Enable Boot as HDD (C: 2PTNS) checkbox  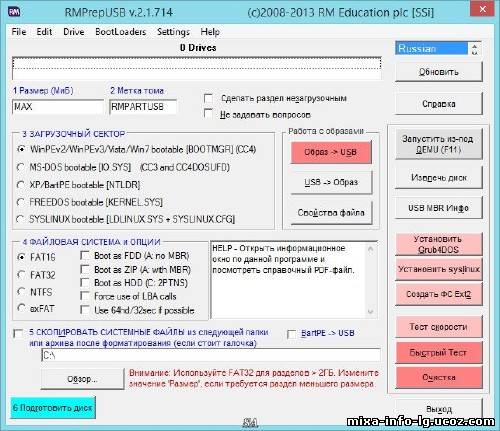(x=85, y=282)
